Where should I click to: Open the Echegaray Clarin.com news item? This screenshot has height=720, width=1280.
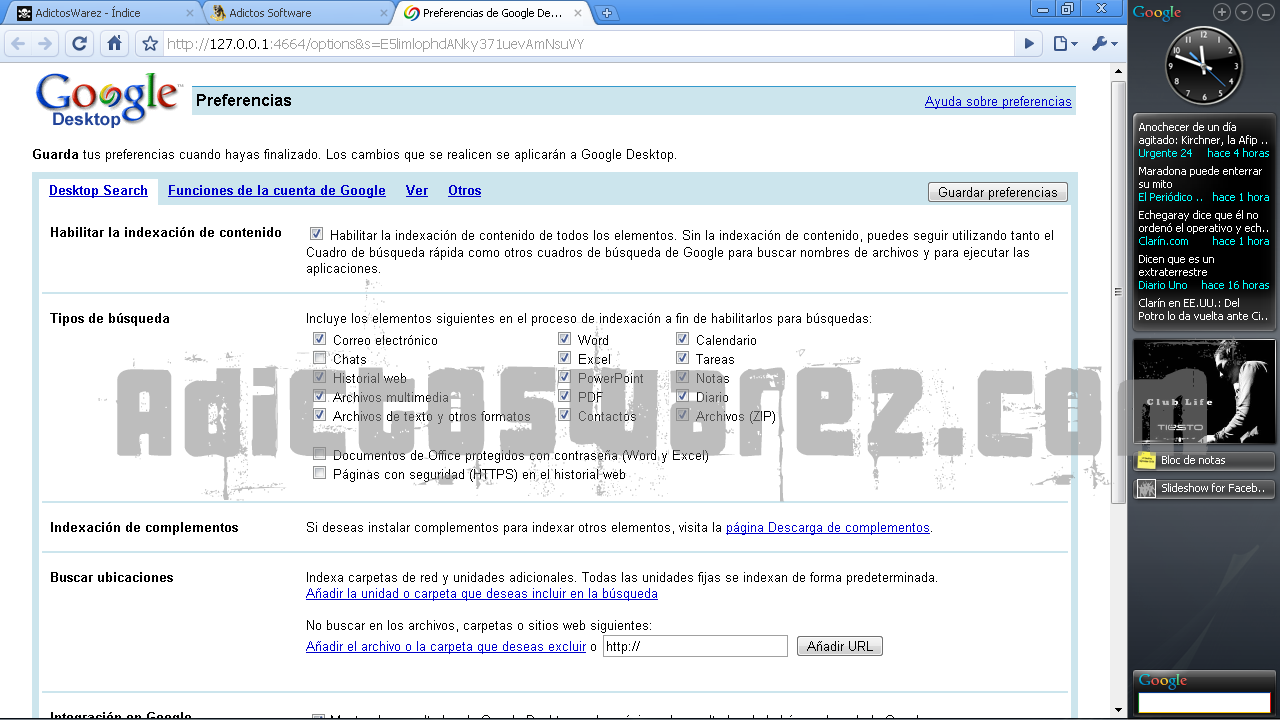1204,228
